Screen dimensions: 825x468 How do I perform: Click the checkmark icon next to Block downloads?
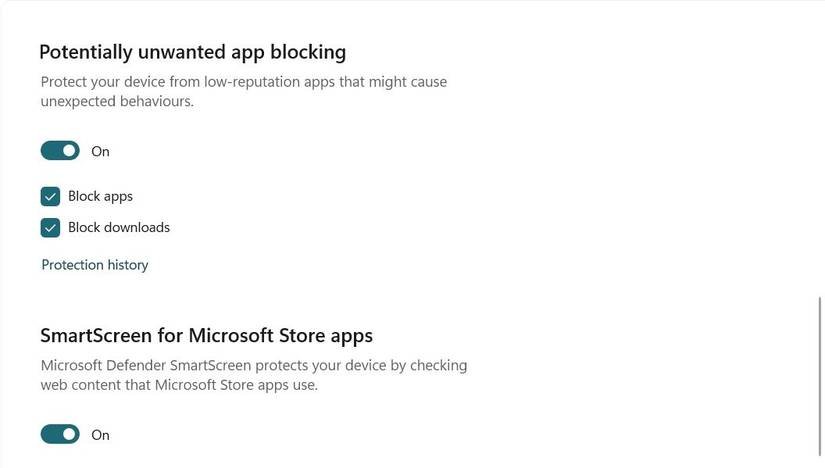click(x=51, y=228)
